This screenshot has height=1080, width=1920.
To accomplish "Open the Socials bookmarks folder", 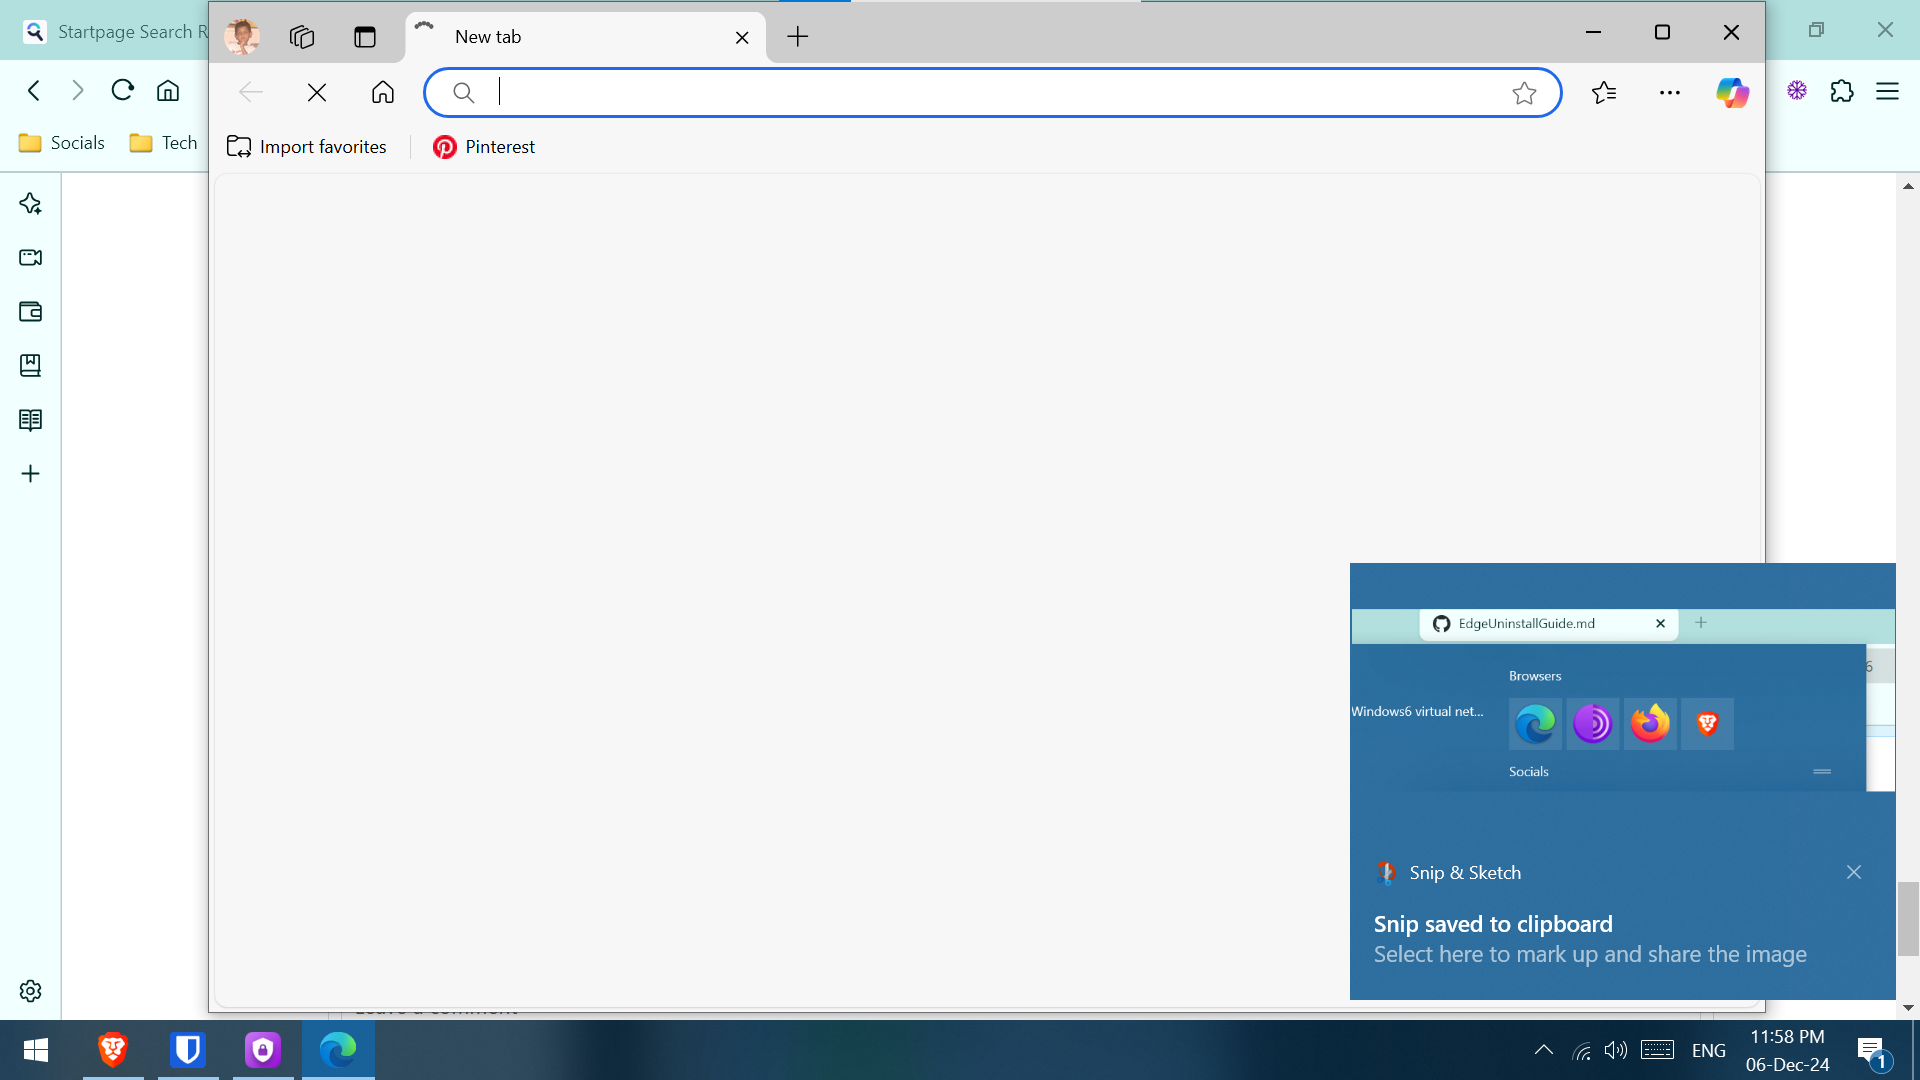I will pyautogui.click(x=62, y=143).
